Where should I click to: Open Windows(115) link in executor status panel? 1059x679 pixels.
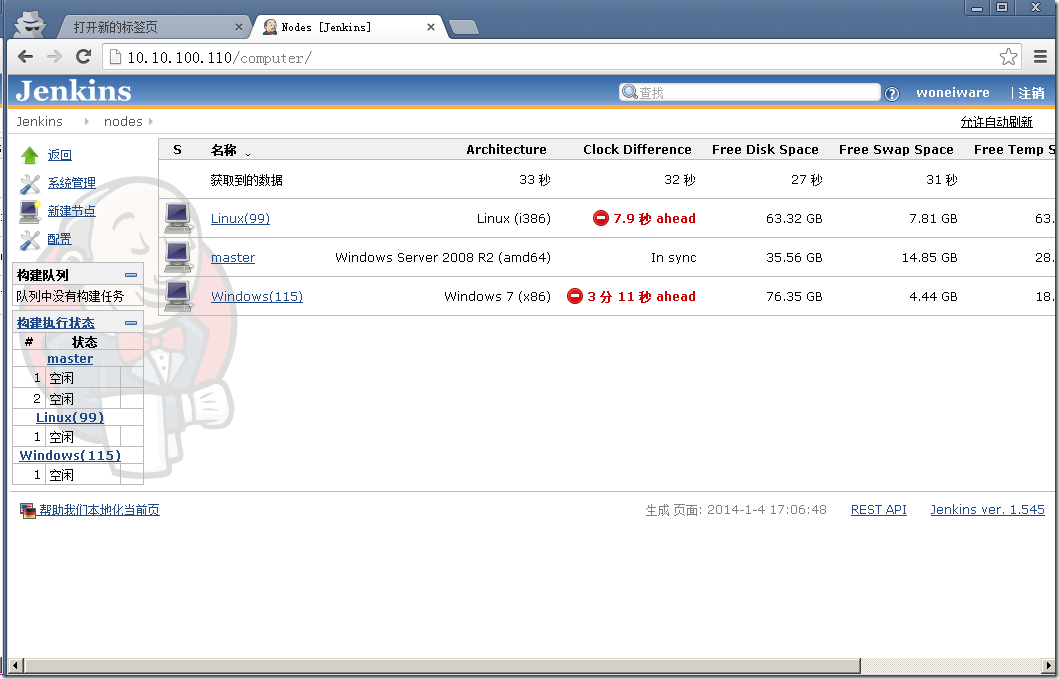tap(70, 455)
